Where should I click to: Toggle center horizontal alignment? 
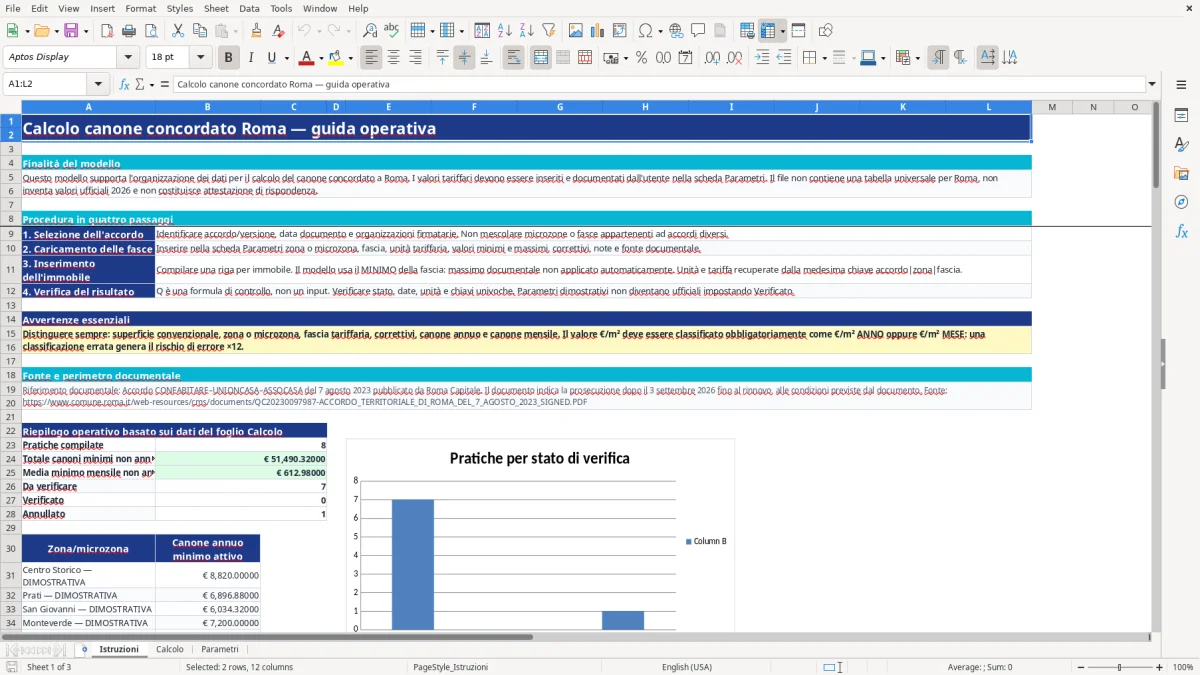point(394,58)
